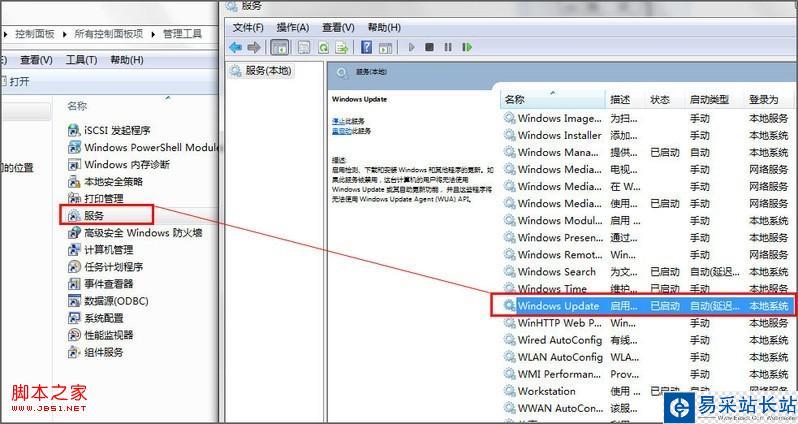798x424 pixels.
Task: Click the Start Service play icon
Action: click(x=411, y=47)
